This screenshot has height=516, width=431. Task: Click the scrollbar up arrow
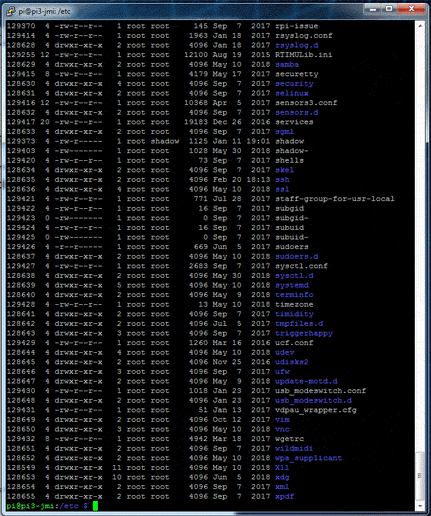tap(420, 26)
